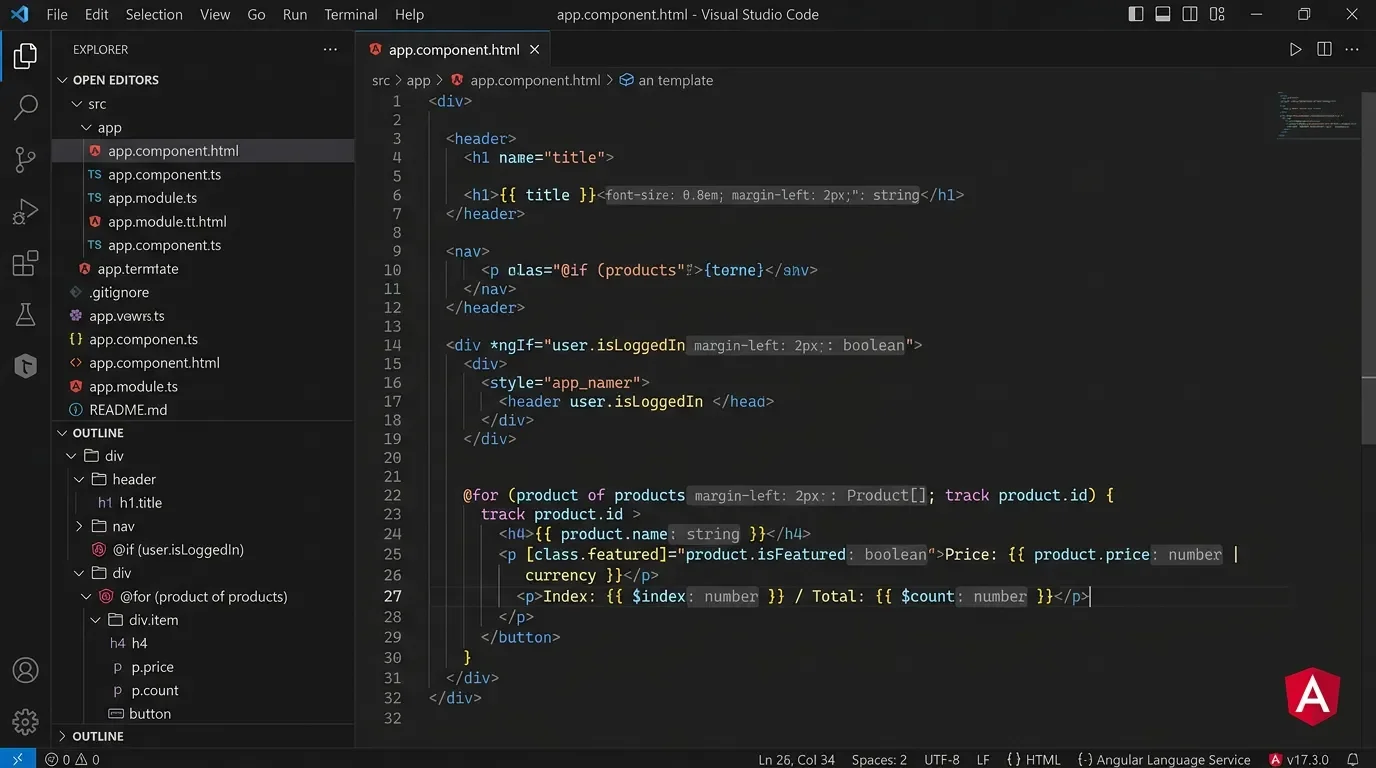Image resolution: width=1376 pixels, height=768 pixels.
Task: Open the View menu
Action: coord(215,14)
